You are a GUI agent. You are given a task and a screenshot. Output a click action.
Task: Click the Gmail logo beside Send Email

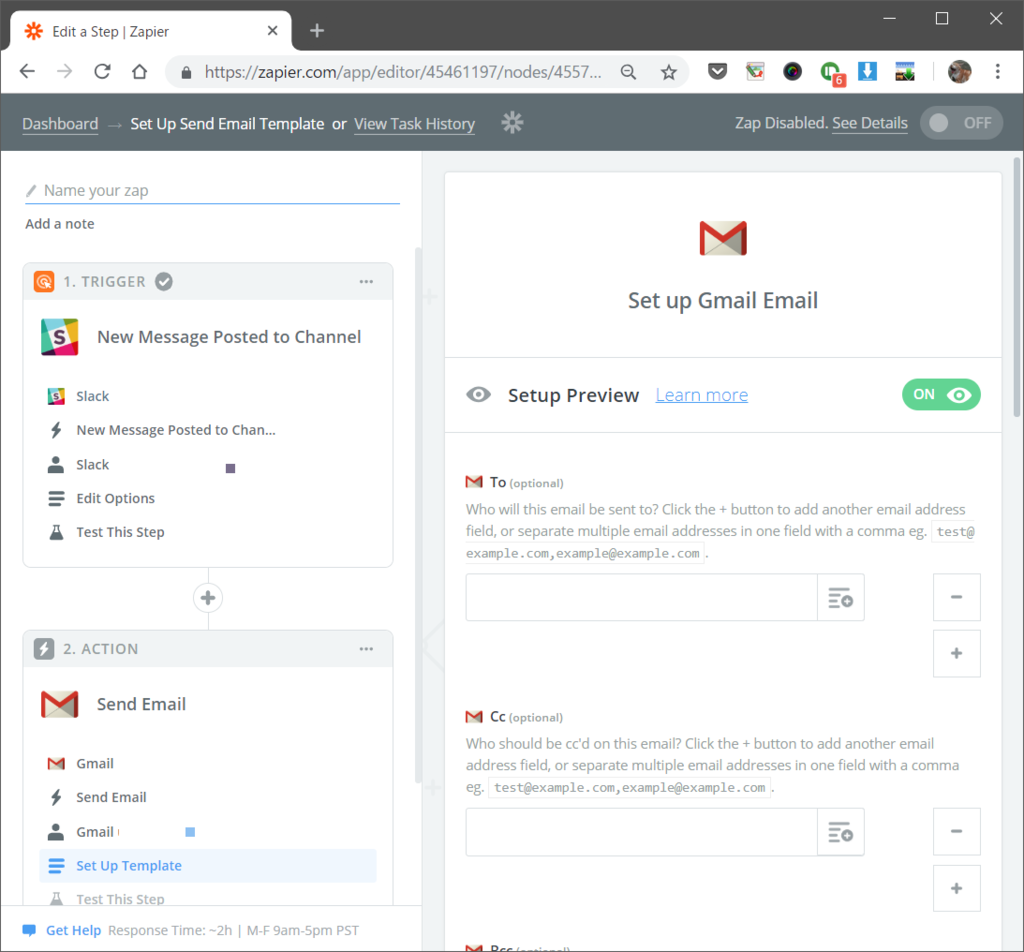[59, 704]
